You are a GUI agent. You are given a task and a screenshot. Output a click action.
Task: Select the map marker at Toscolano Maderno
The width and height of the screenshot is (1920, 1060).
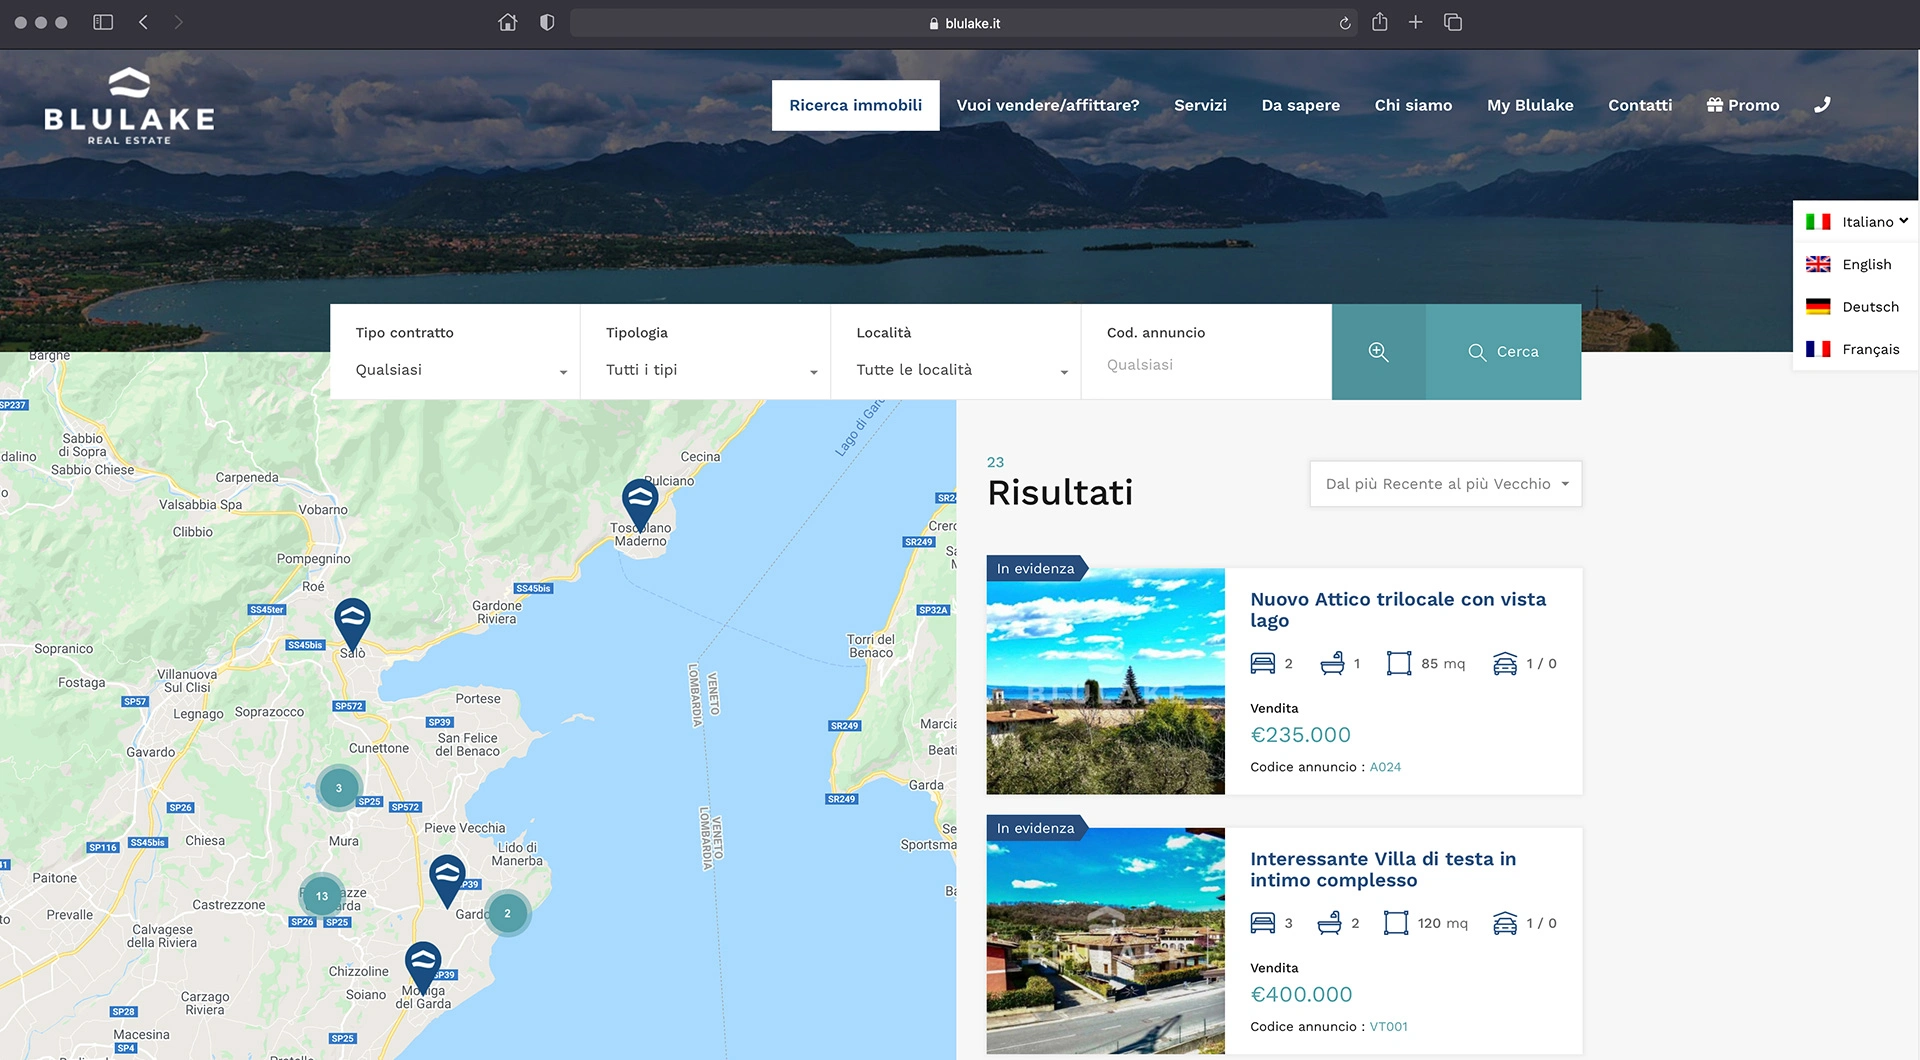click(x=640, y=504)
